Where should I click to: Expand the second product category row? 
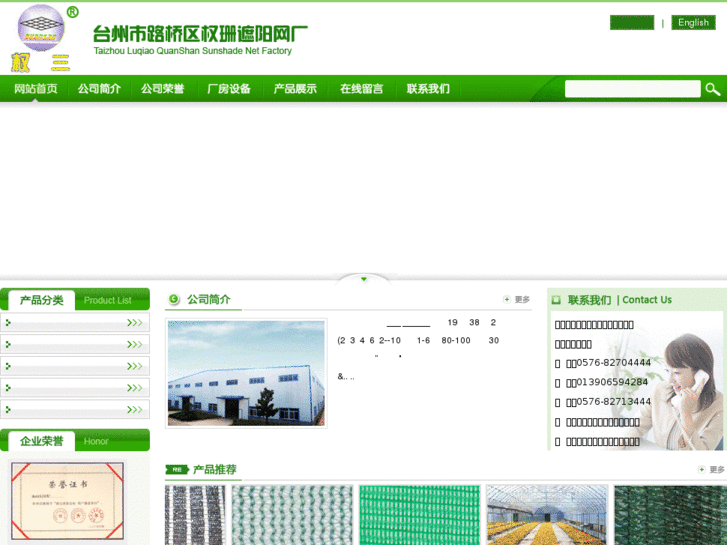pyautogui.click(x=75, y=344)
